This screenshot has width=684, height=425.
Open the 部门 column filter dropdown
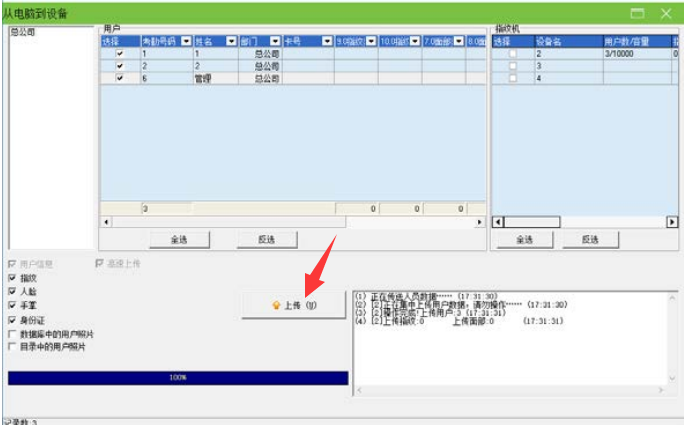(x=275, y=41)
